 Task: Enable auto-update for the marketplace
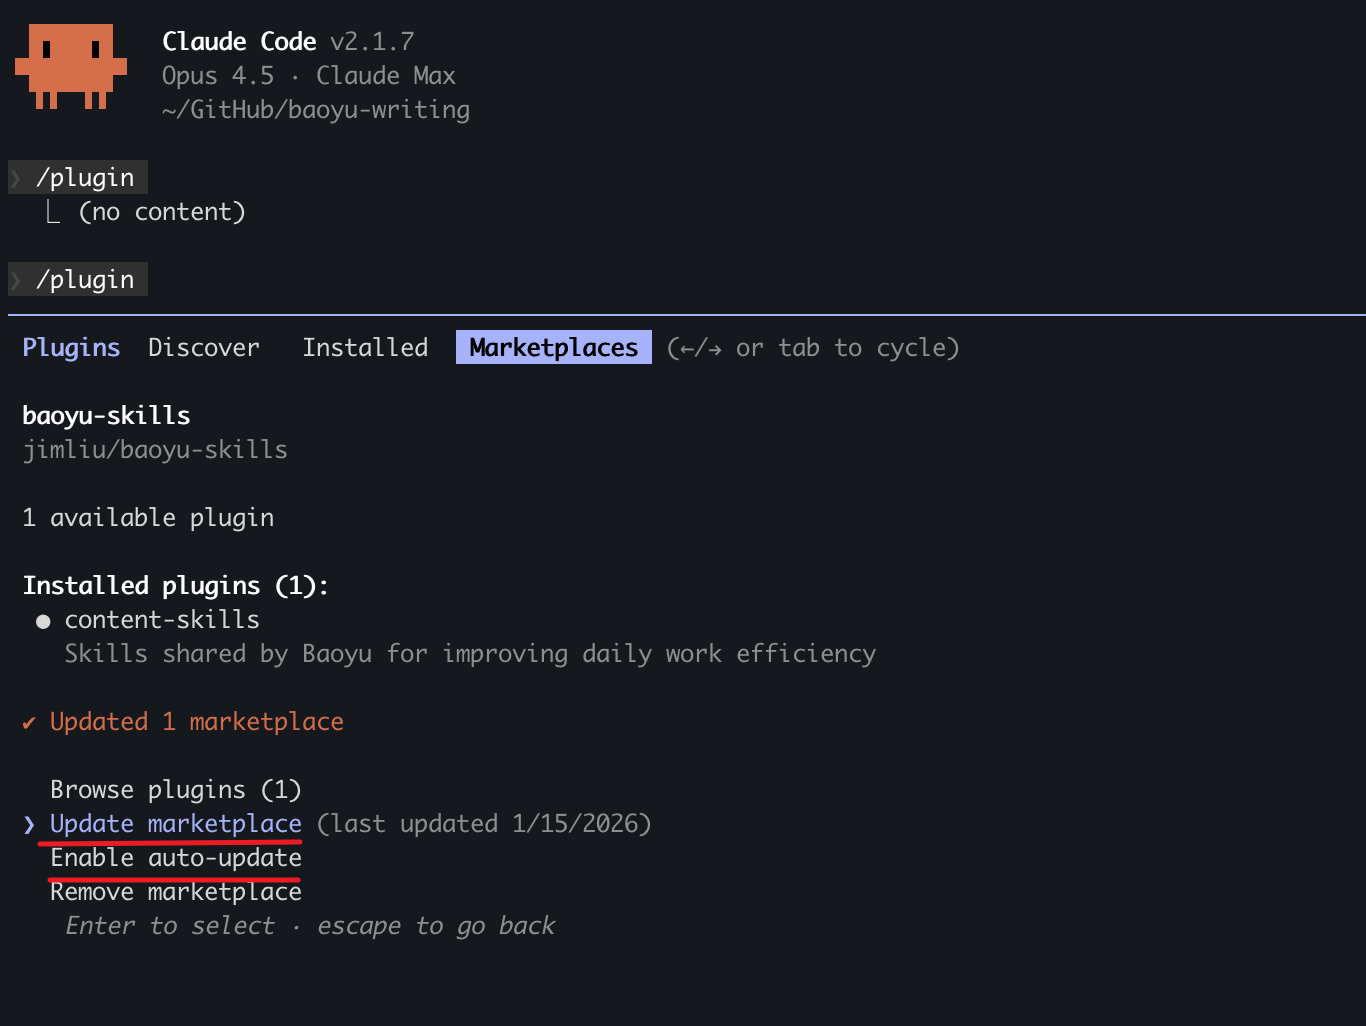174,857
